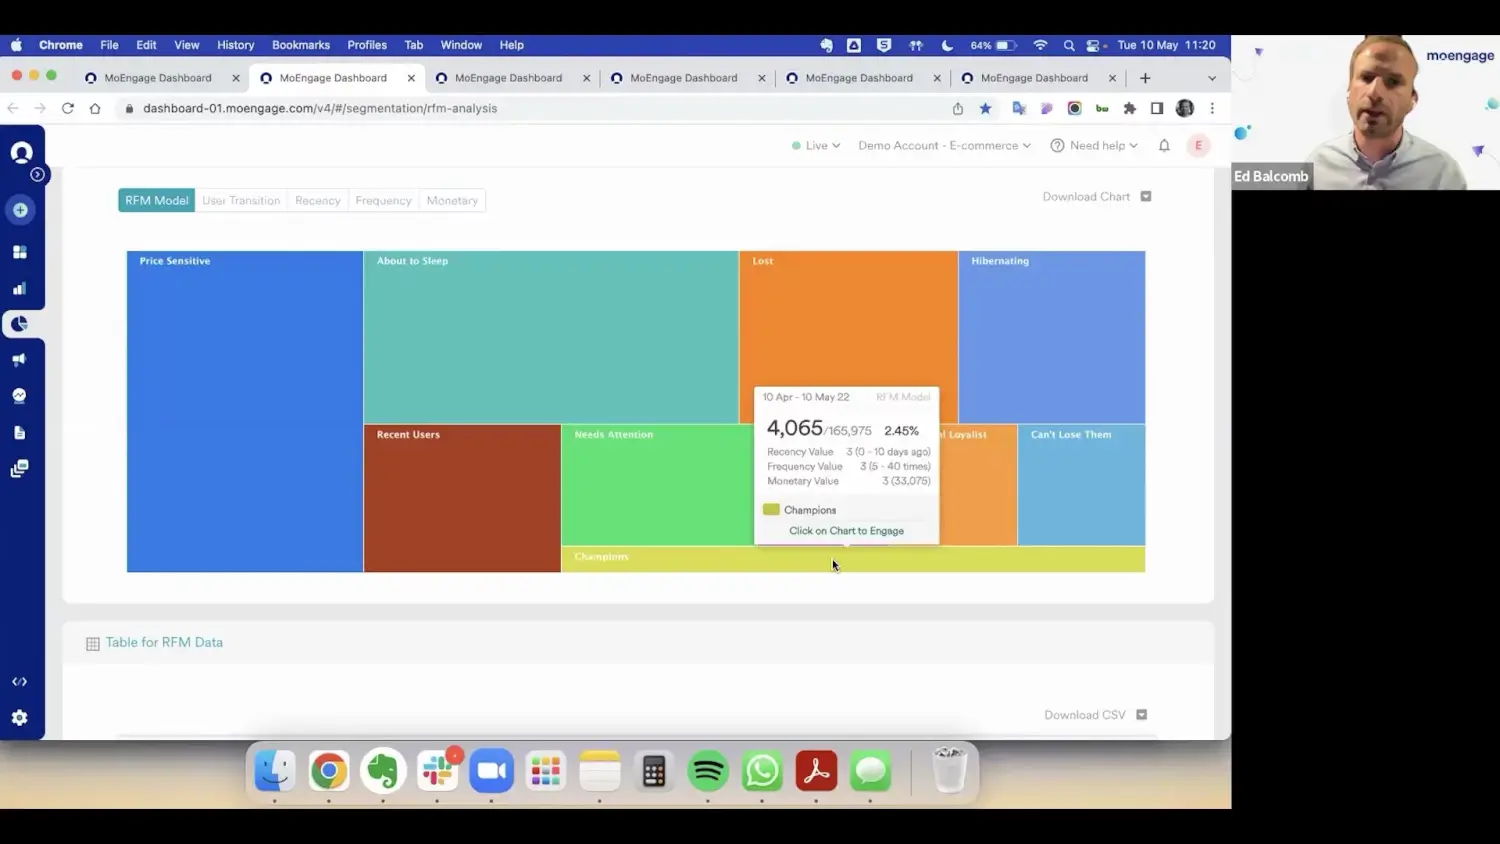Click the Can't Lose Them treemap segment
Screen dimensions: 1500x844
coord(1082,485)
